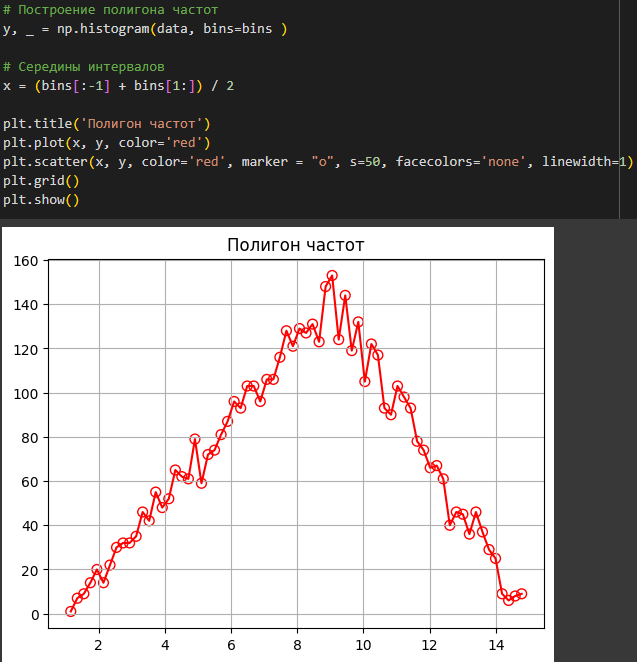This screenshot has height=662, width=637.
Task: Click the chart title 'Полигон частот'
Action: click(x=295, y=245)
